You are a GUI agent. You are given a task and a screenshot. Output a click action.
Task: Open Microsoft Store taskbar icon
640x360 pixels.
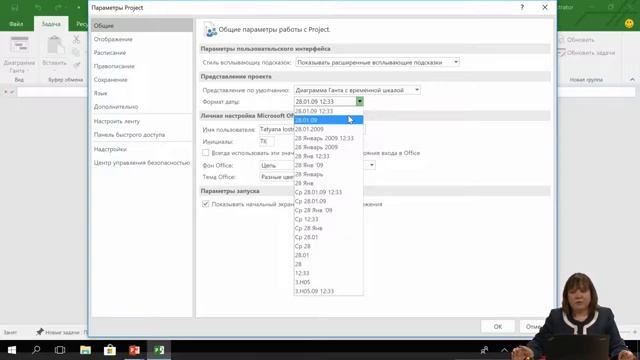pyautogui.click(x=110, y=350)
